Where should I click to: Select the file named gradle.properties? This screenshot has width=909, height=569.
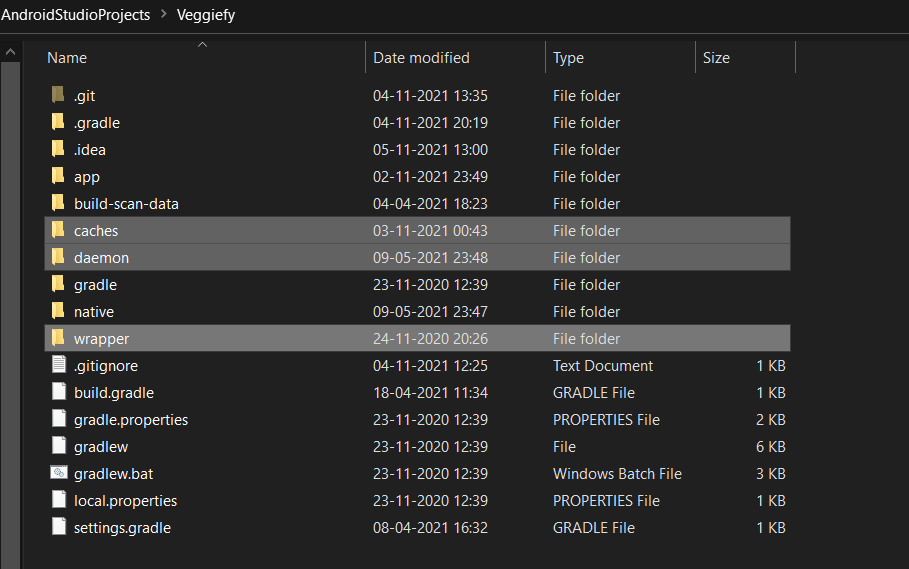click(x=131, y=420)
